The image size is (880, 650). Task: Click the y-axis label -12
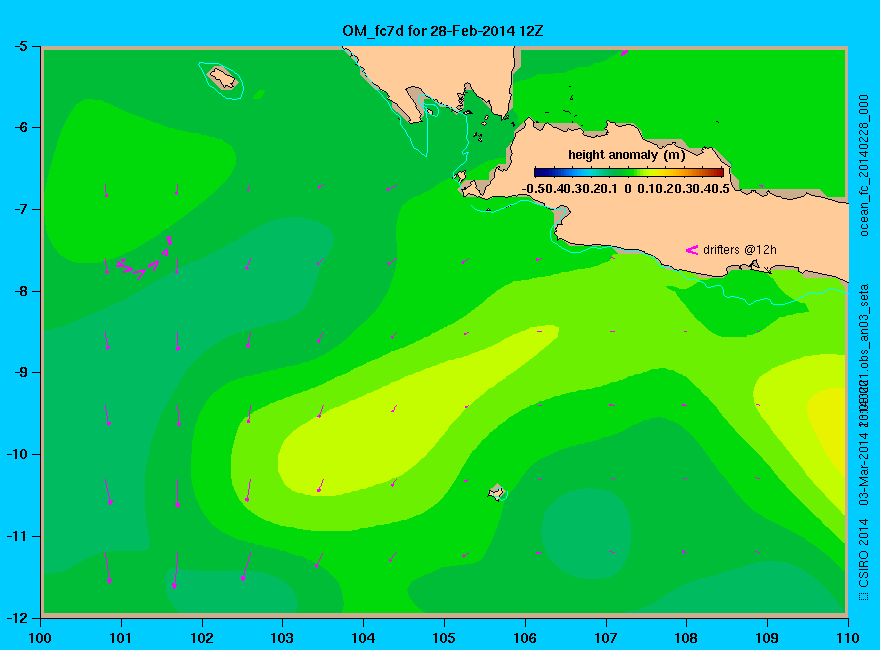pyautogui.click(x=16, y=618)
